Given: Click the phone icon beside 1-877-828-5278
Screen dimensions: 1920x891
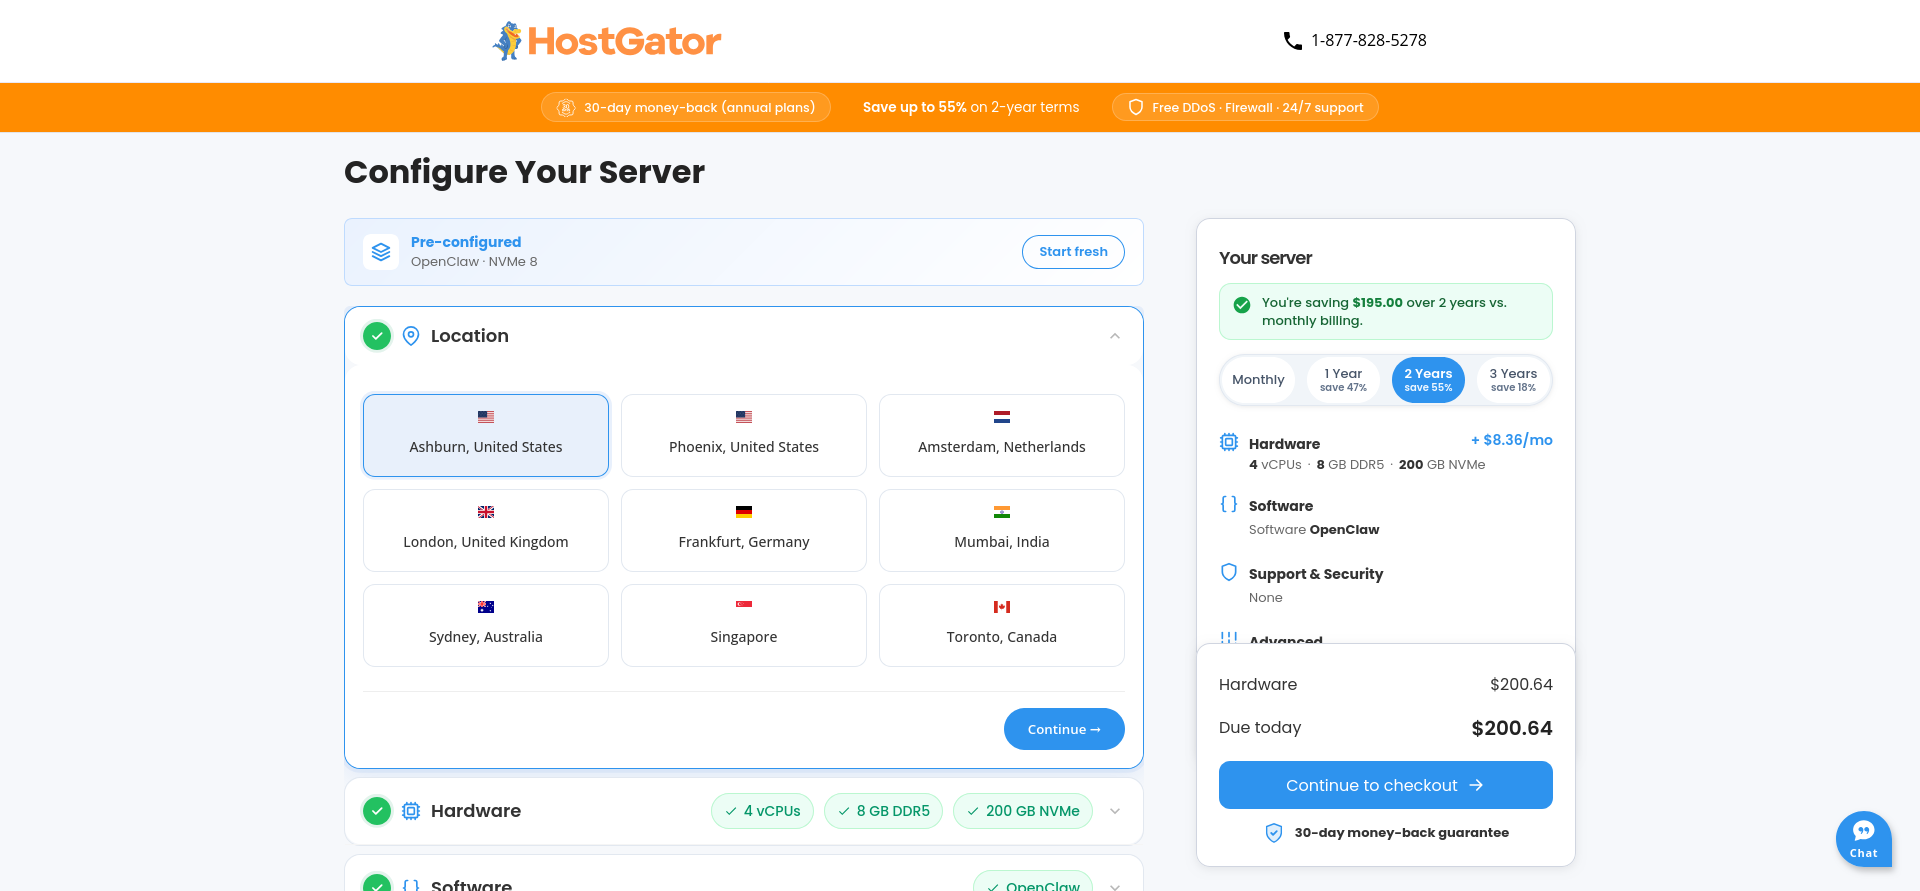Looking at the screenshot, I should click(x=1292, y=41).
